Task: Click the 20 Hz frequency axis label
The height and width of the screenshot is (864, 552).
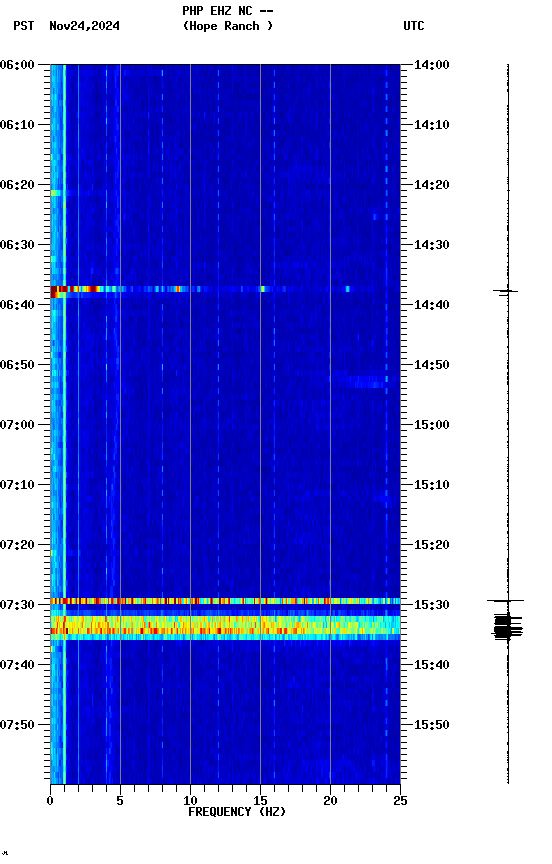Action: [330, 801]
